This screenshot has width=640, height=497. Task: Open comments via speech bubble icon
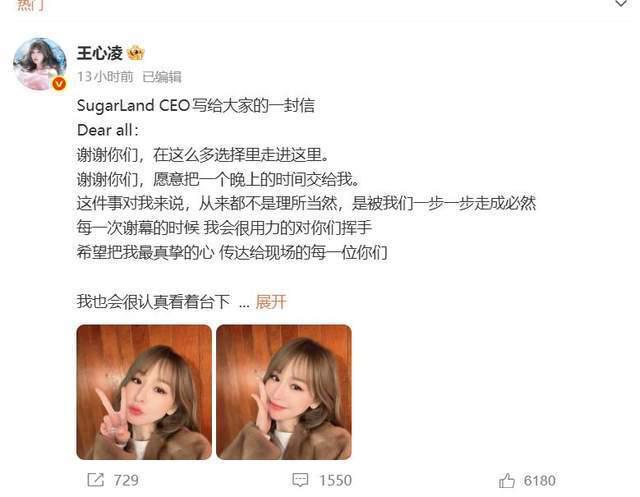tap(300, 480)
